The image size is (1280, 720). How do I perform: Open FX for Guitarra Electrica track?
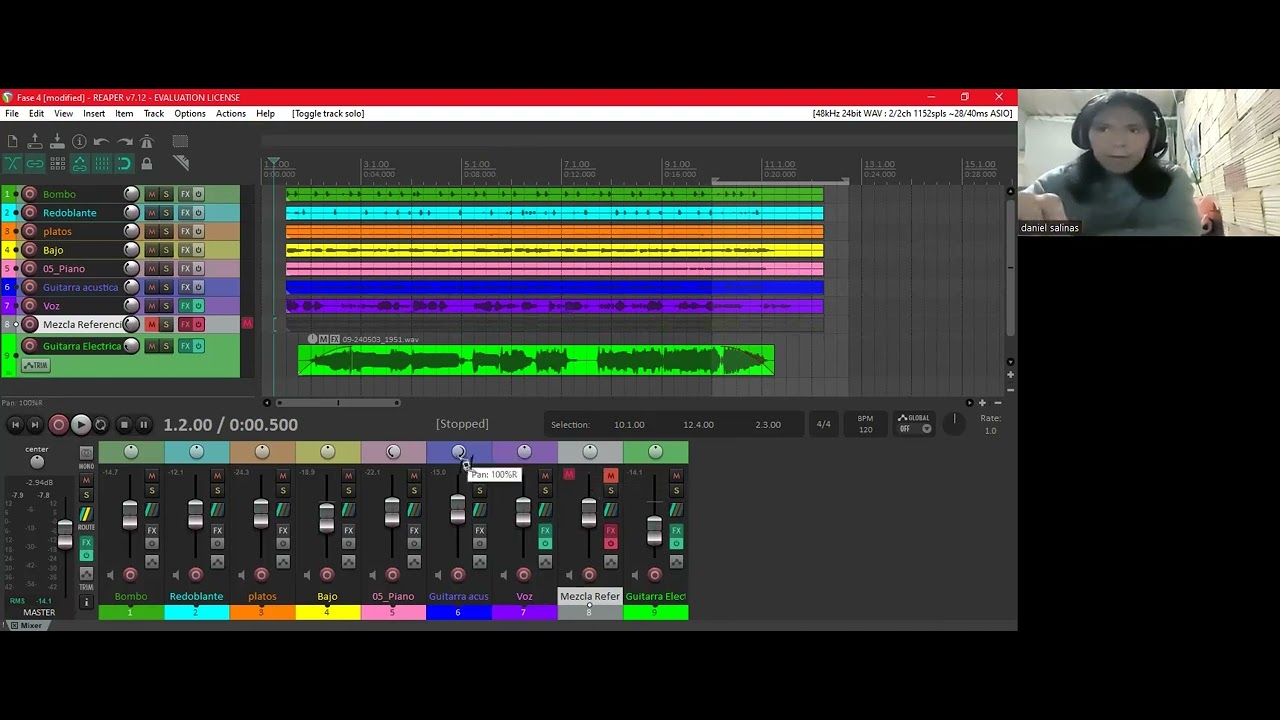point(185,346)
